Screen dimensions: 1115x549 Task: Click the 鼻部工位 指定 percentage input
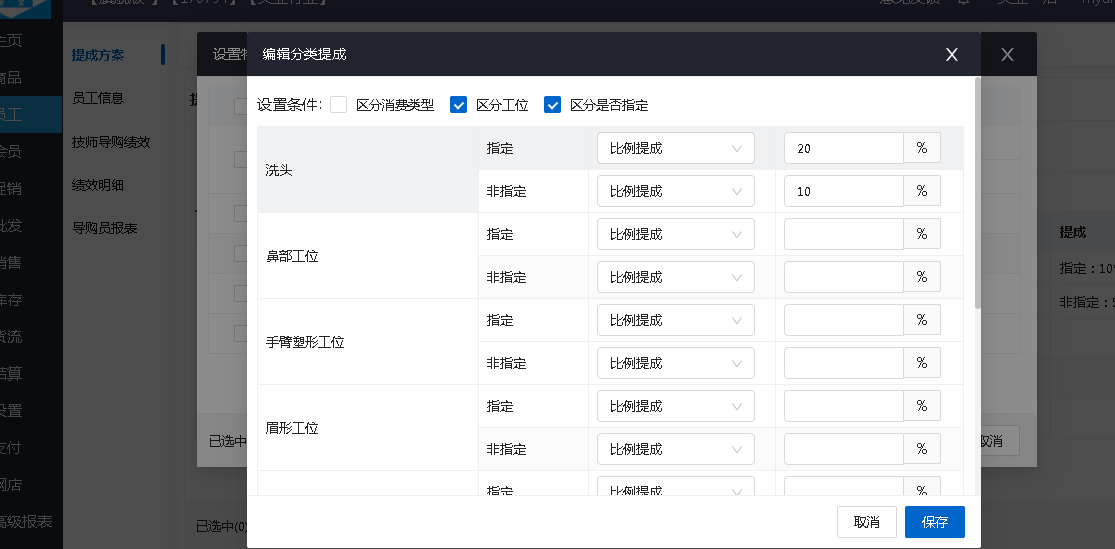(843, 234)
